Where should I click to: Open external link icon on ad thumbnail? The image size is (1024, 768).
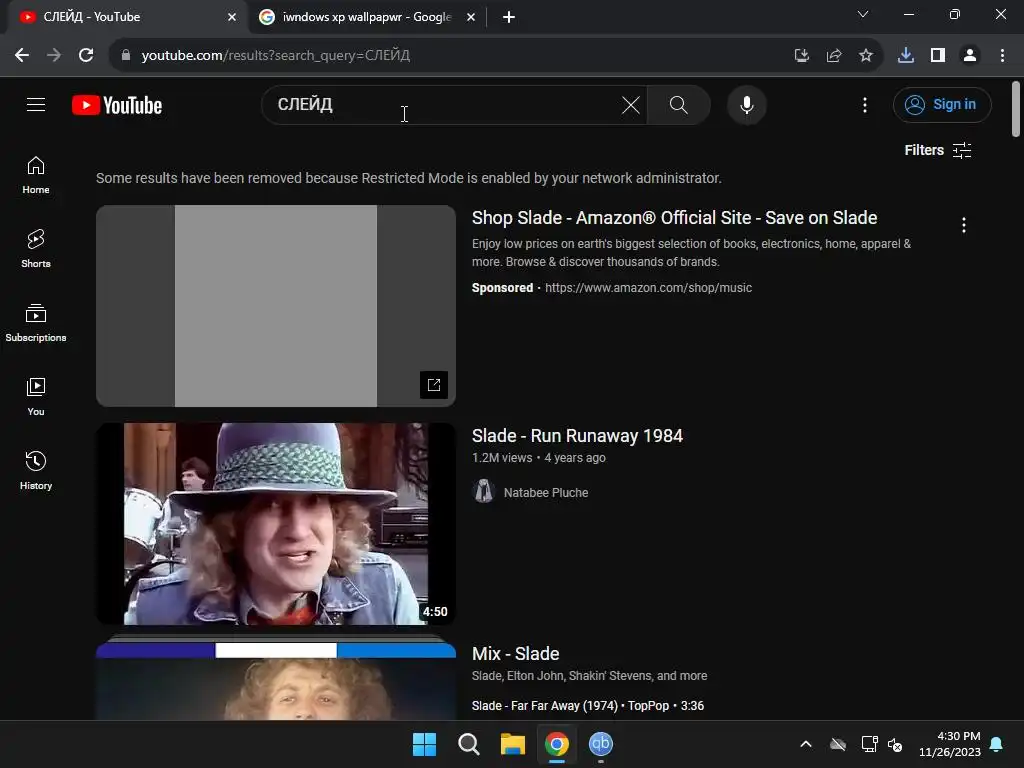434,385
